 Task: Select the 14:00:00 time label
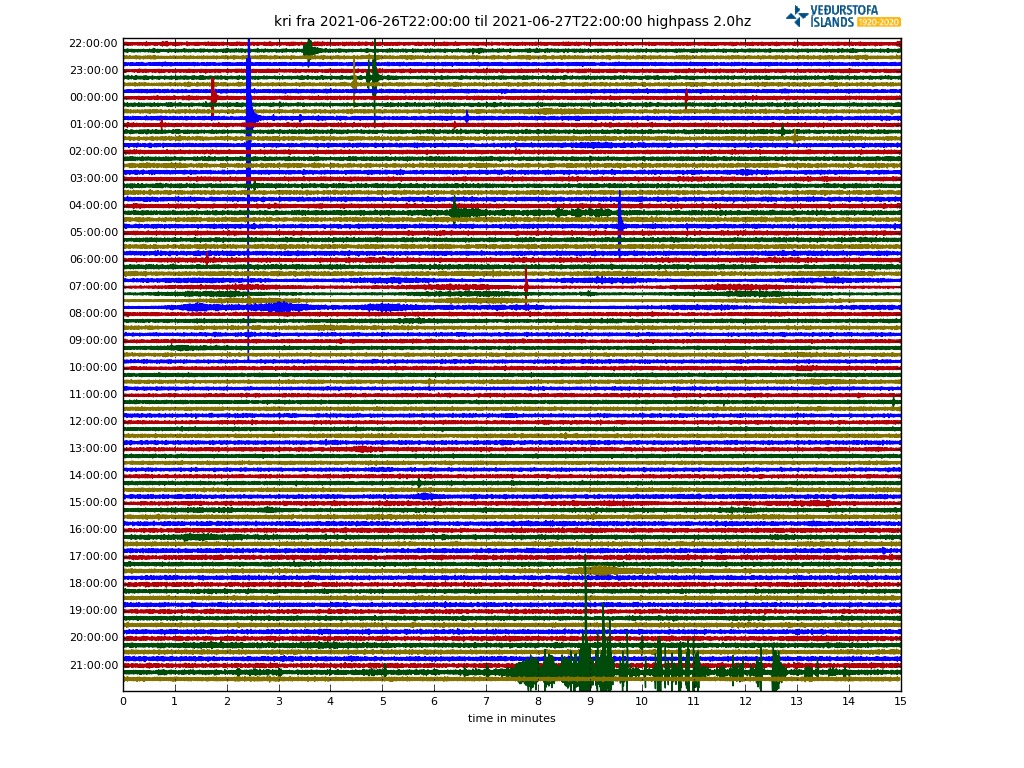93,475
